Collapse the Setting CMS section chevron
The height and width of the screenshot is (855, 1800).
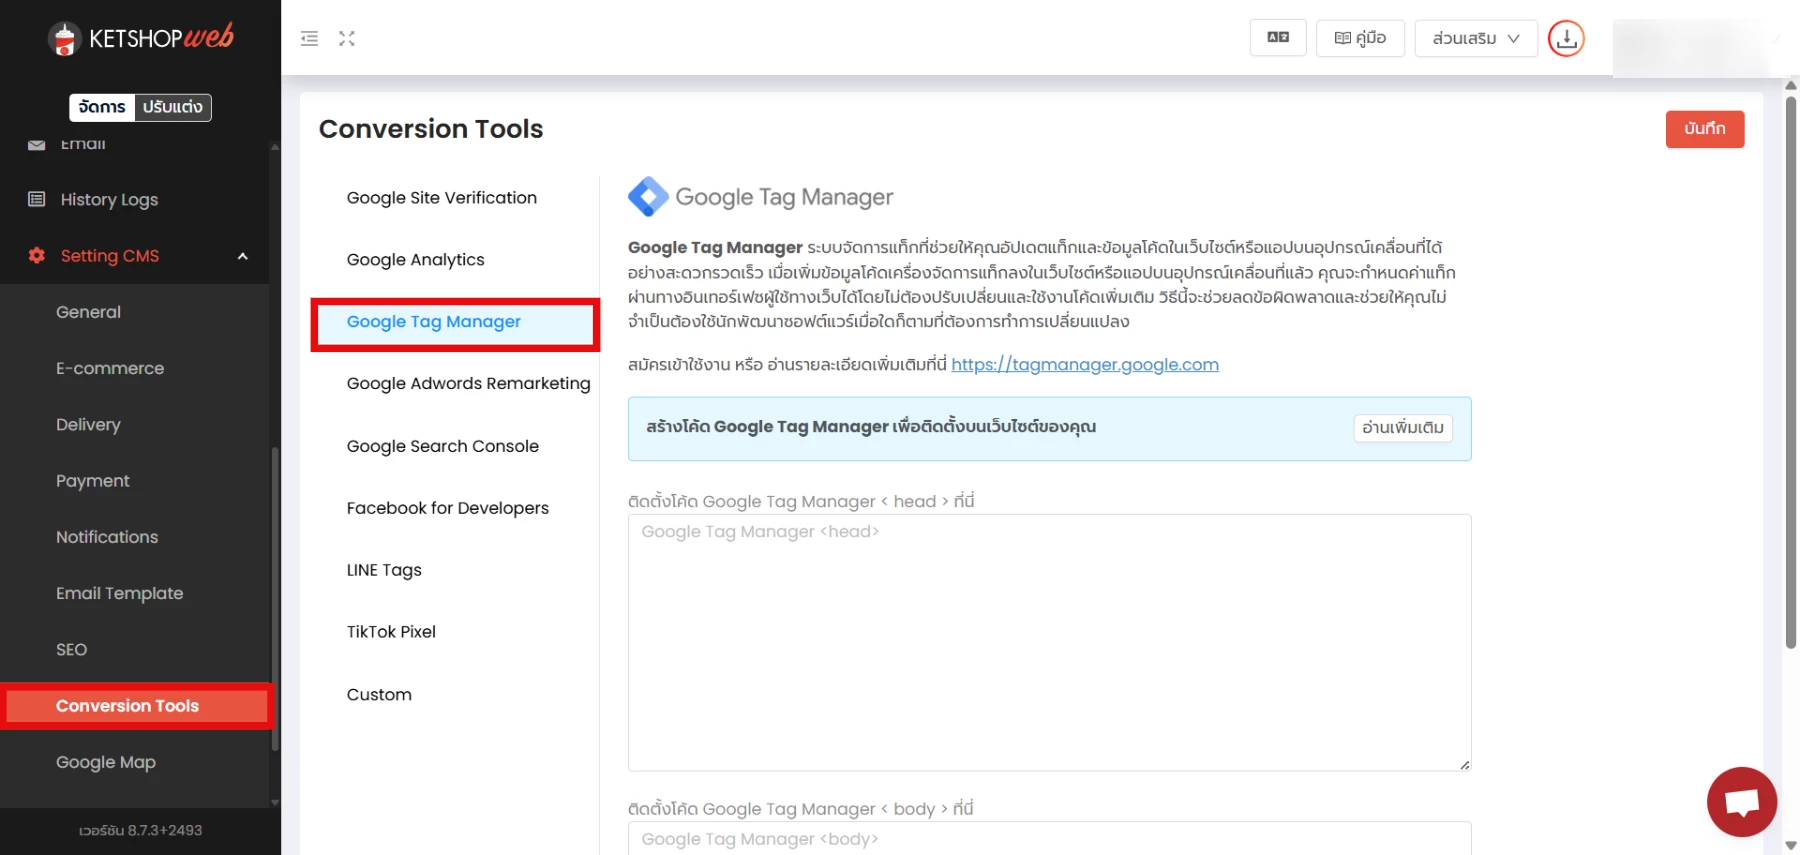(242, 256)
